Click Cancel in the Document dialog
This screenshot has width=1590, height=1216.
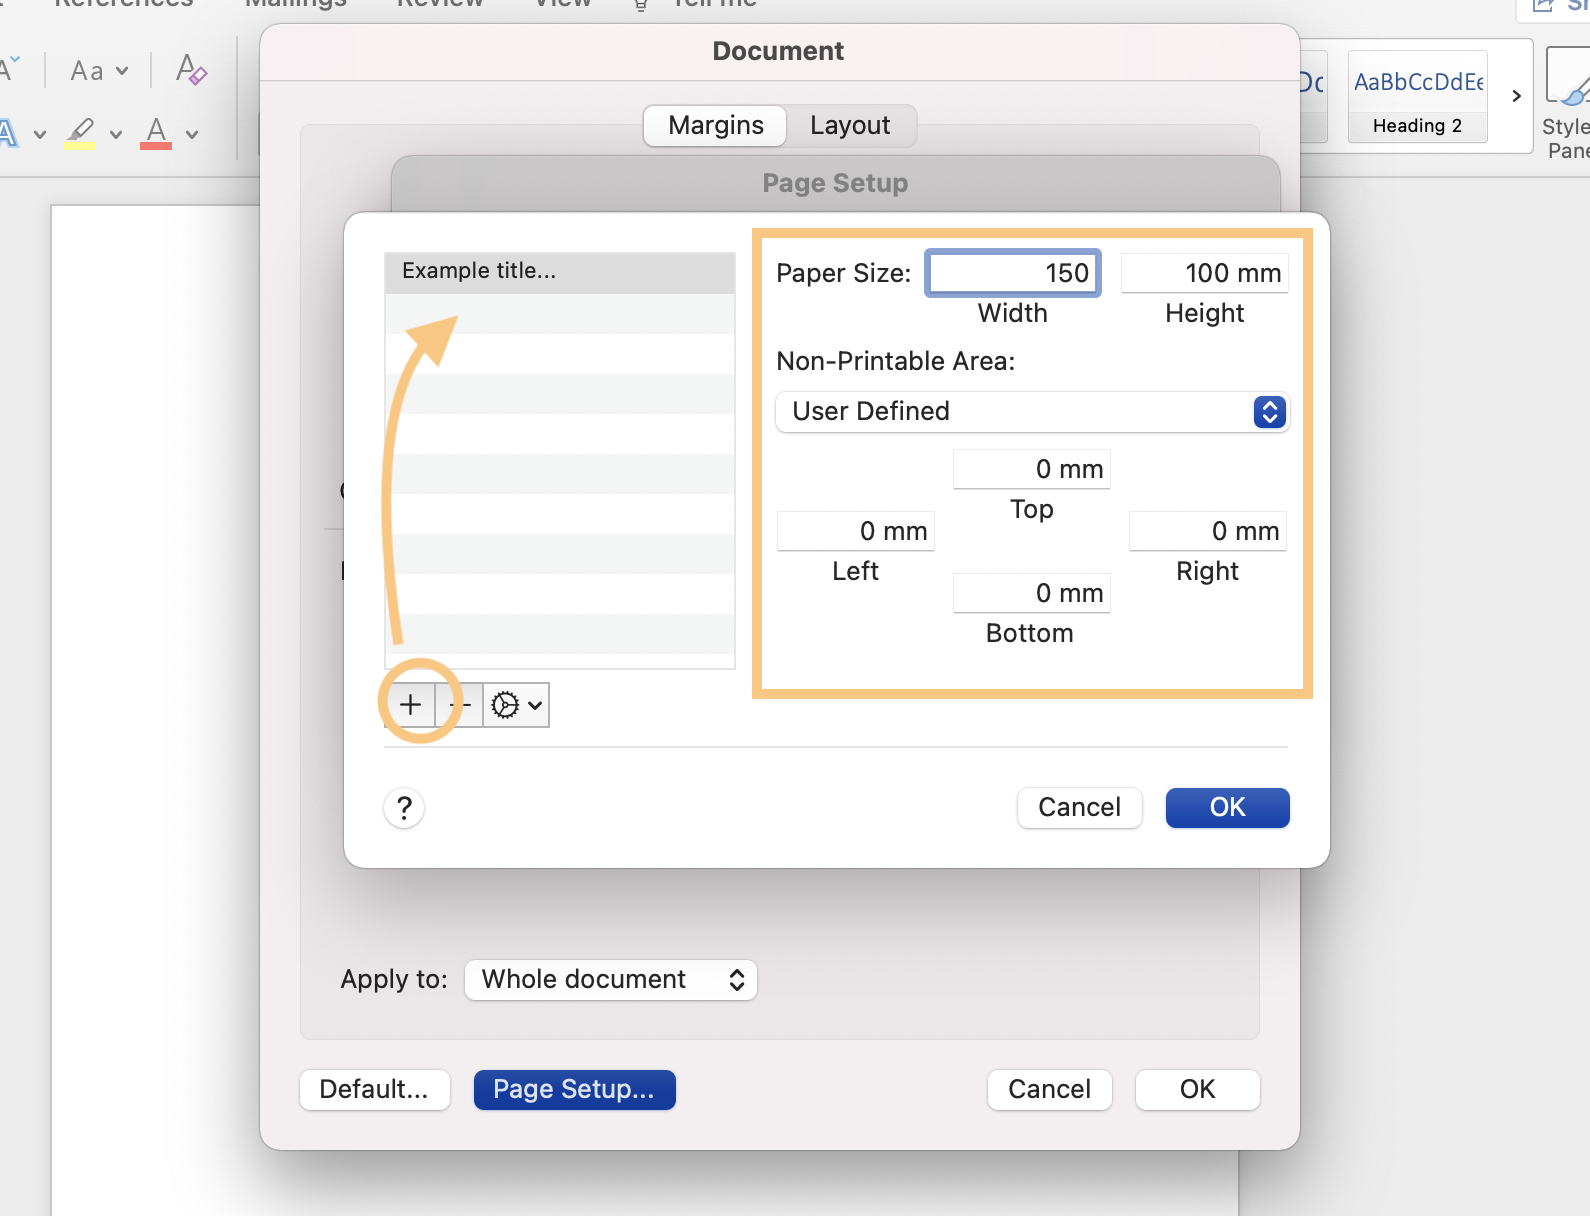coord(1049,1090)
